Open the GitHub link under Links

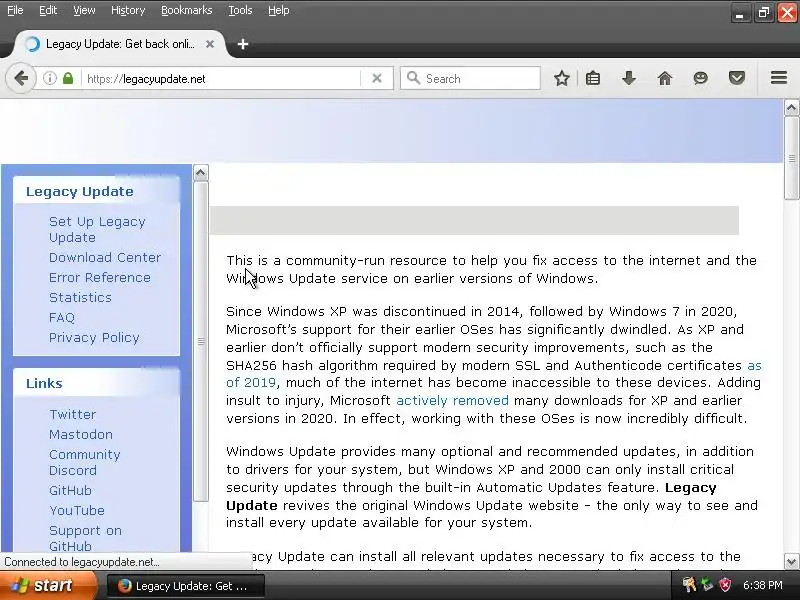(70, 490)
